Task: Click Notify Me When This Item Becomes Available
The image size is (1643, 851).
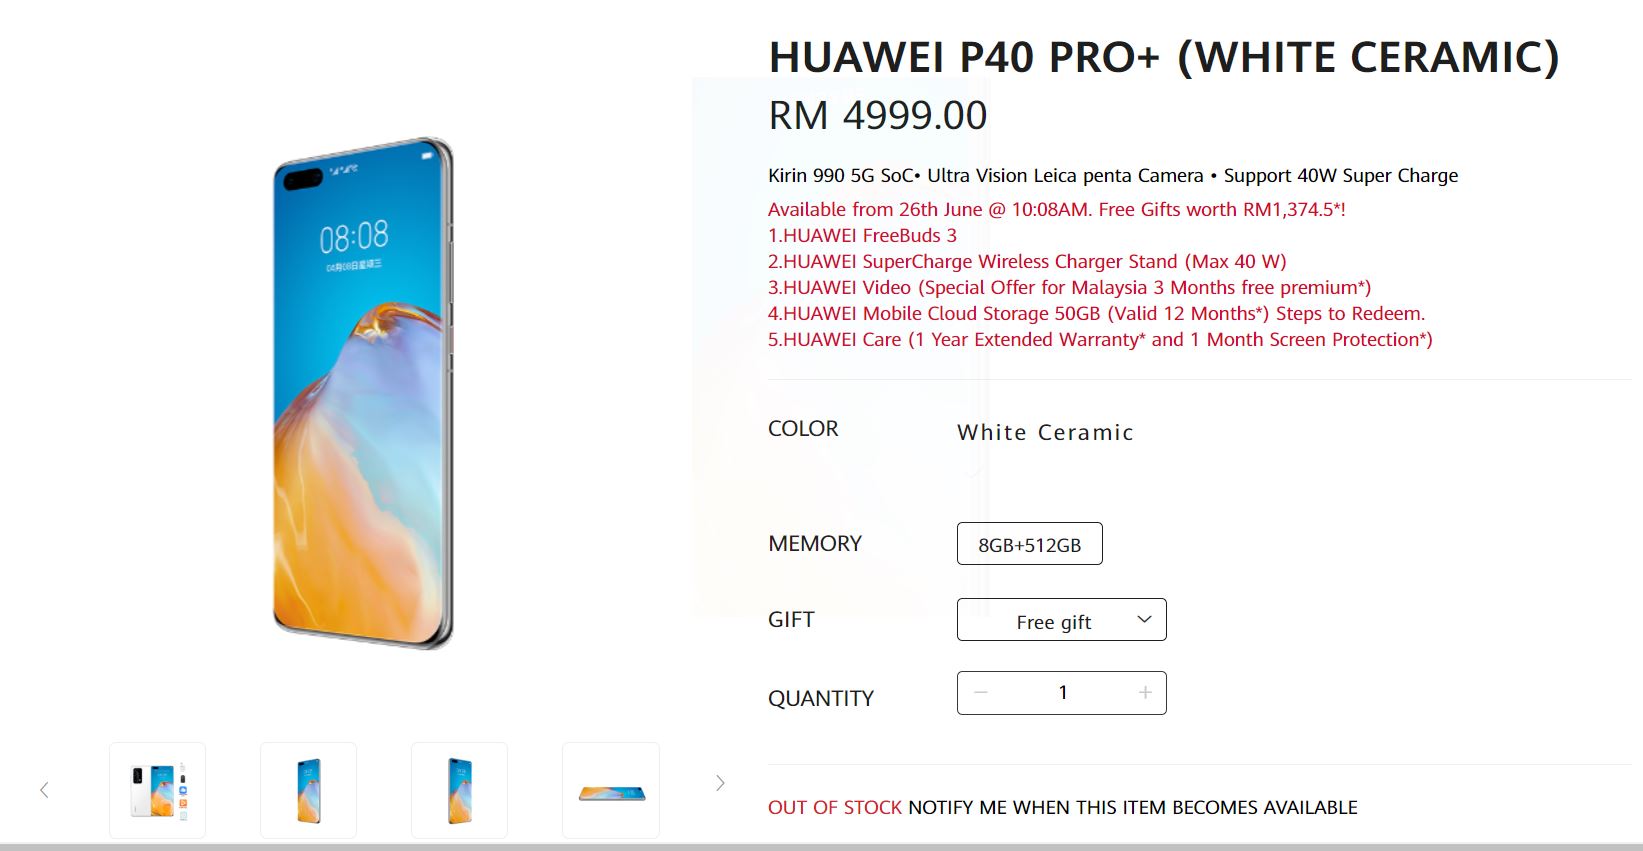Action: coord(1133,807)
